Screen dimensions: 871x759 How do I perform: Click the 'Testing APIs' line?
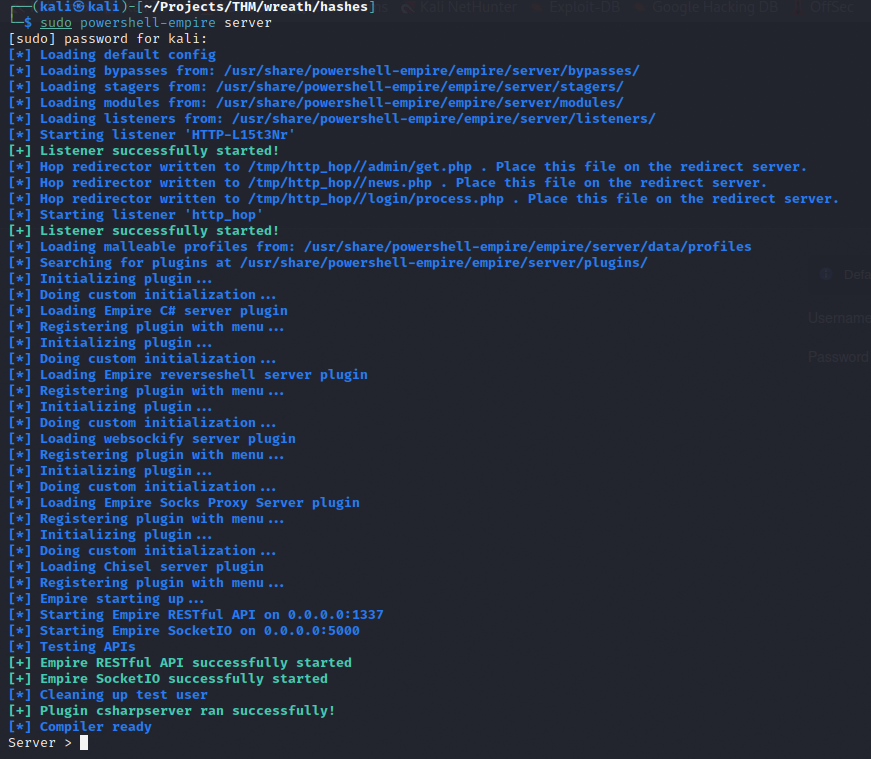[x=72, y=647]
